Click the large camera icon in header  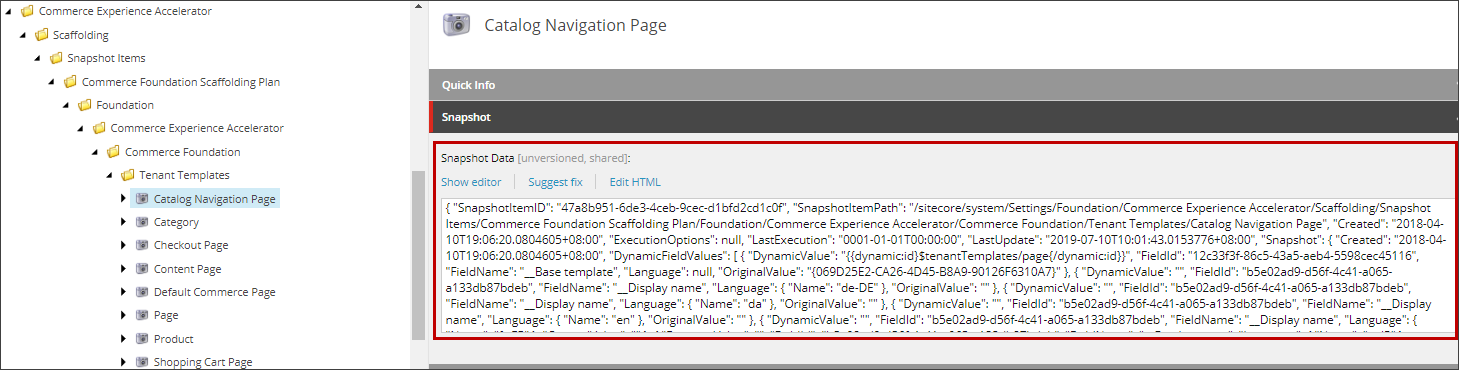coord(457,25)
